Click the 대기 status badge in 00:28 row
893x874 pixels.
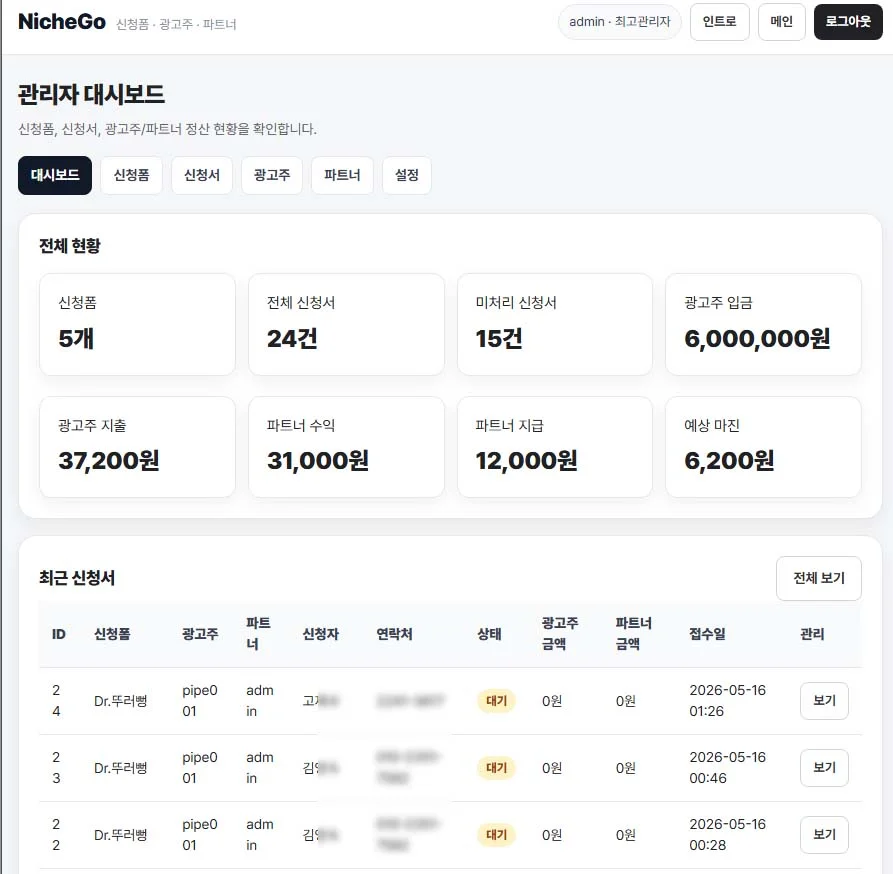click(x=496, y=835)
